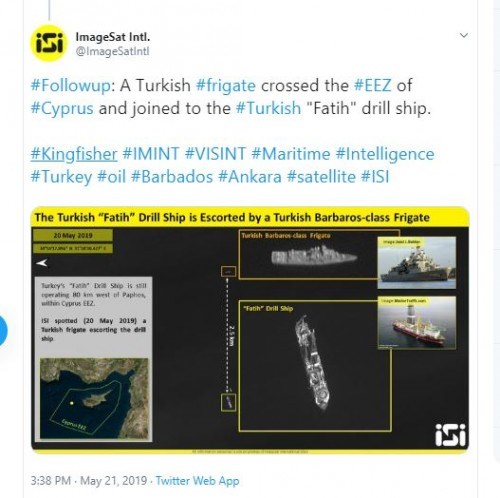Open ImageSat Intl. profile name
This screenshot has width=500, height=498.
(x=113, y=37)
